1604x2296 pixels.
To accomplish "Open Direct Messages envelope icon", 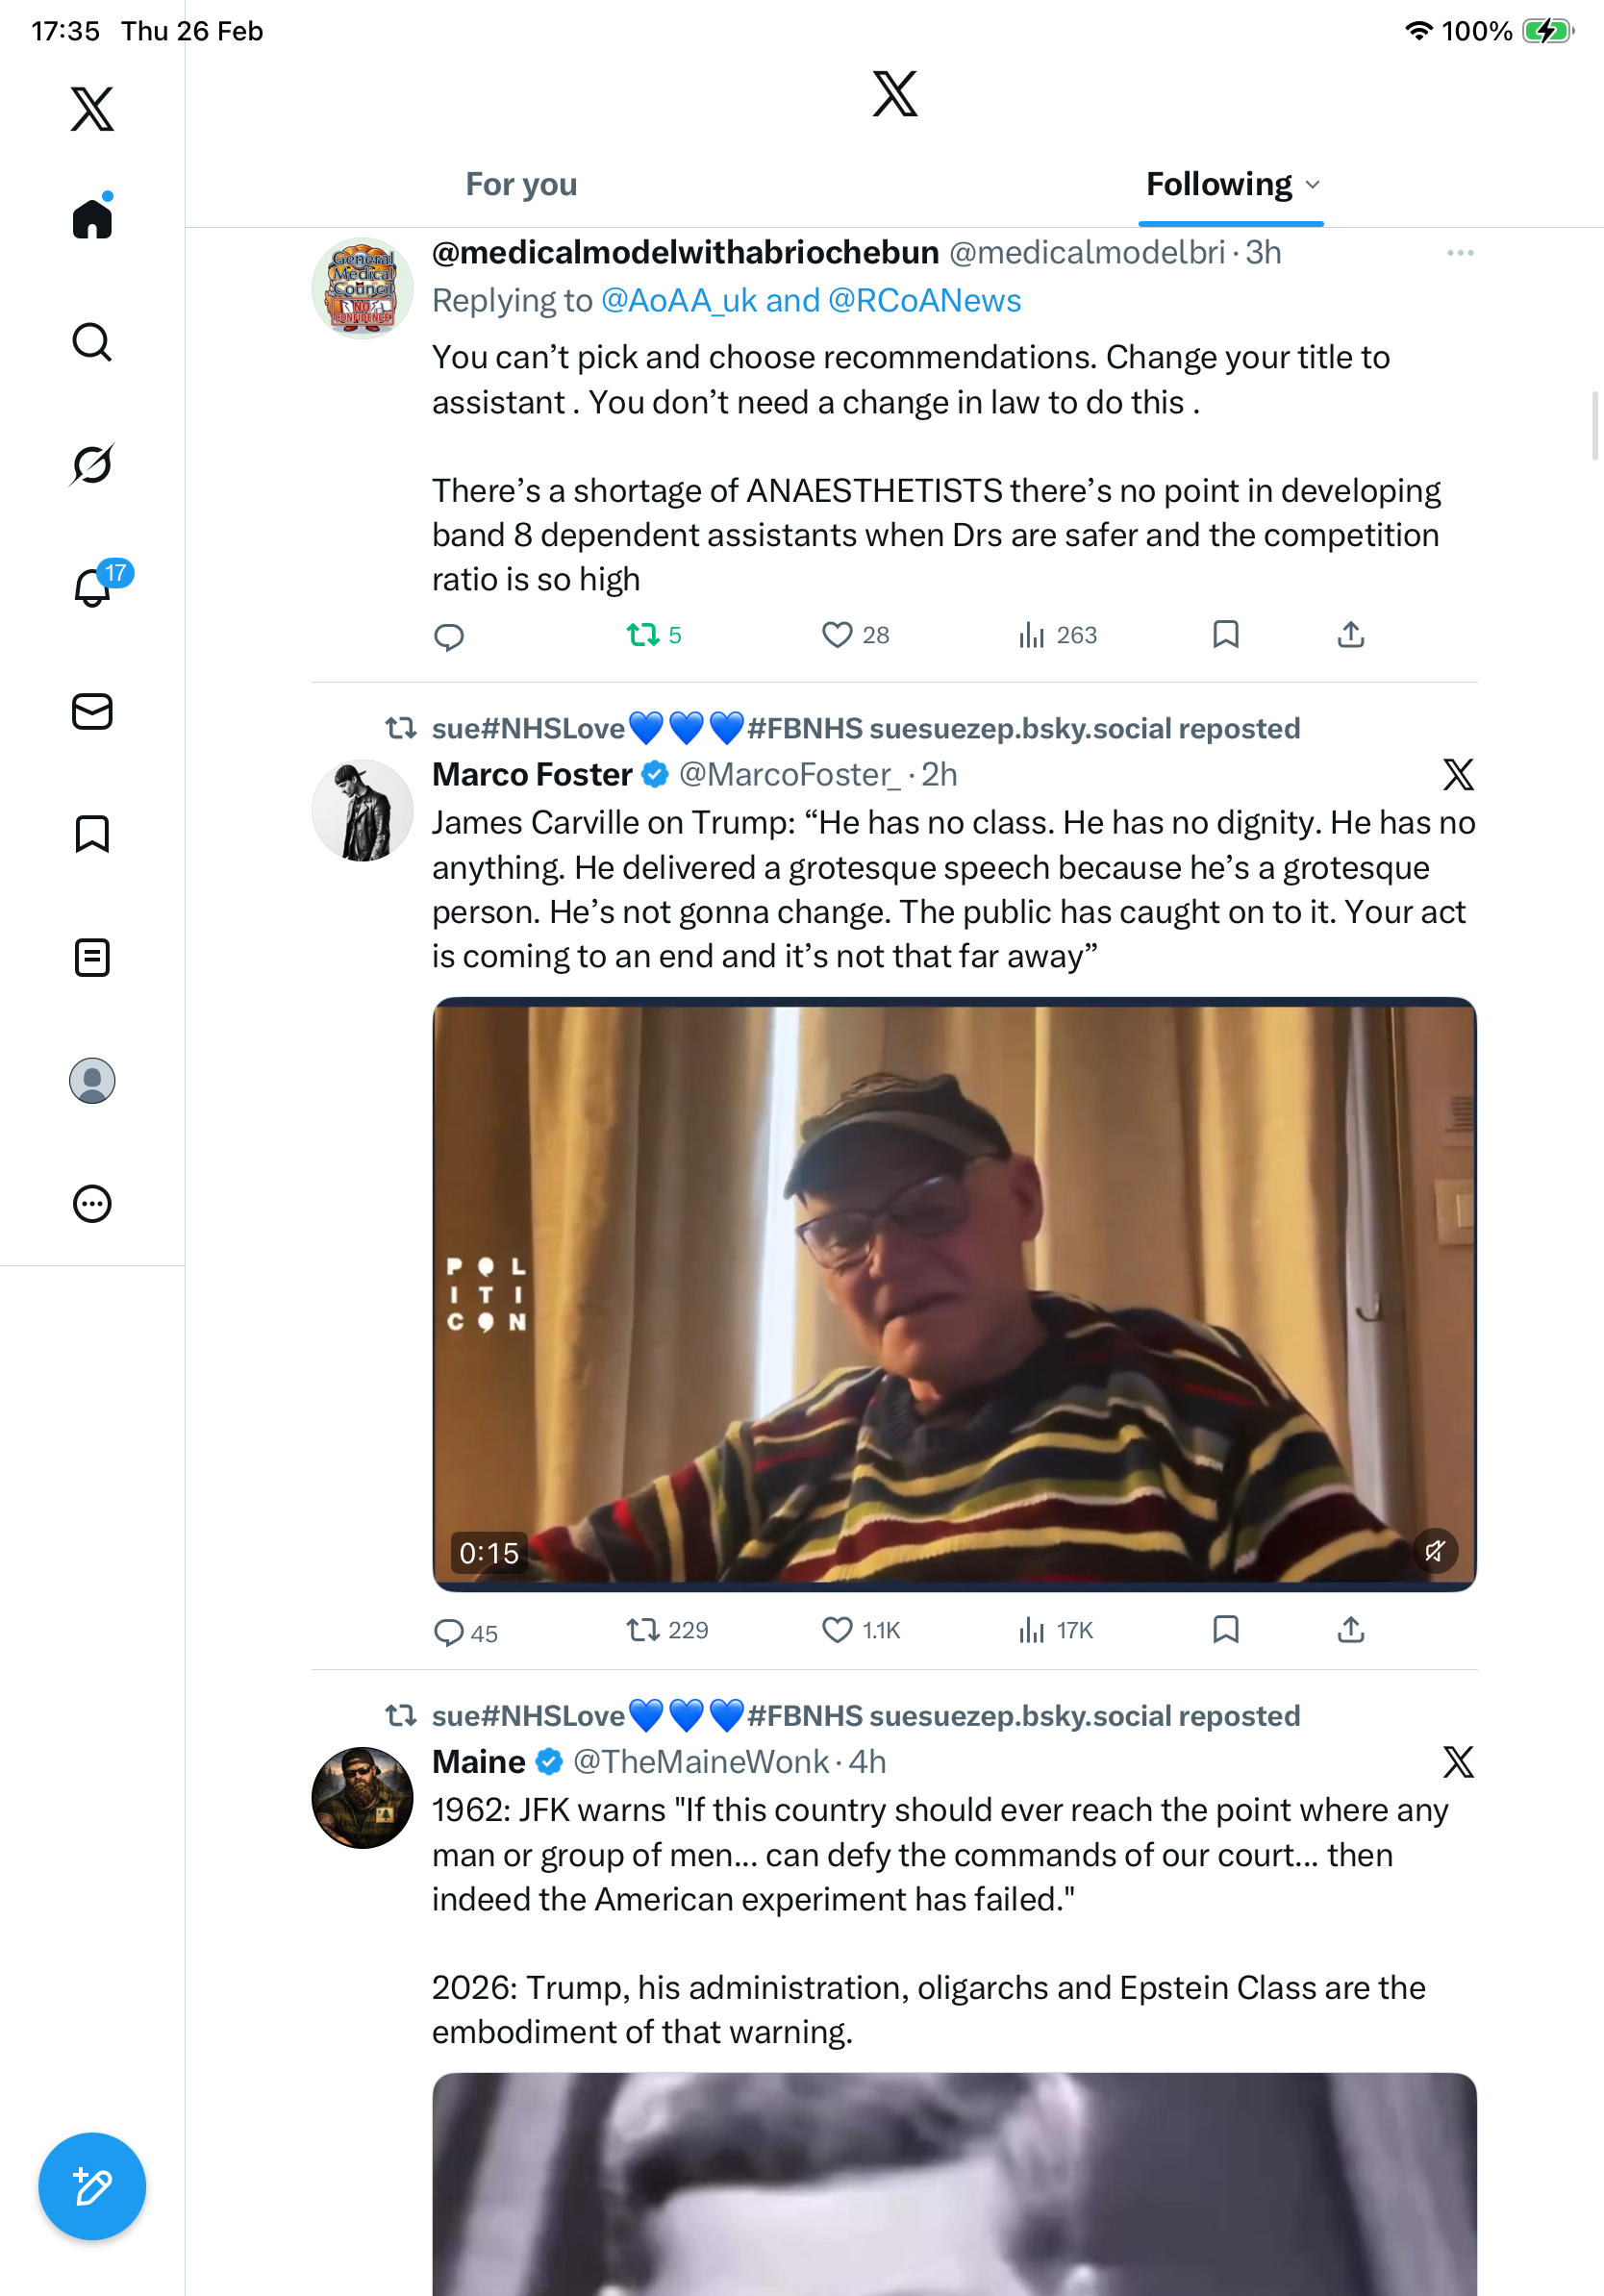I will point(92,712).
